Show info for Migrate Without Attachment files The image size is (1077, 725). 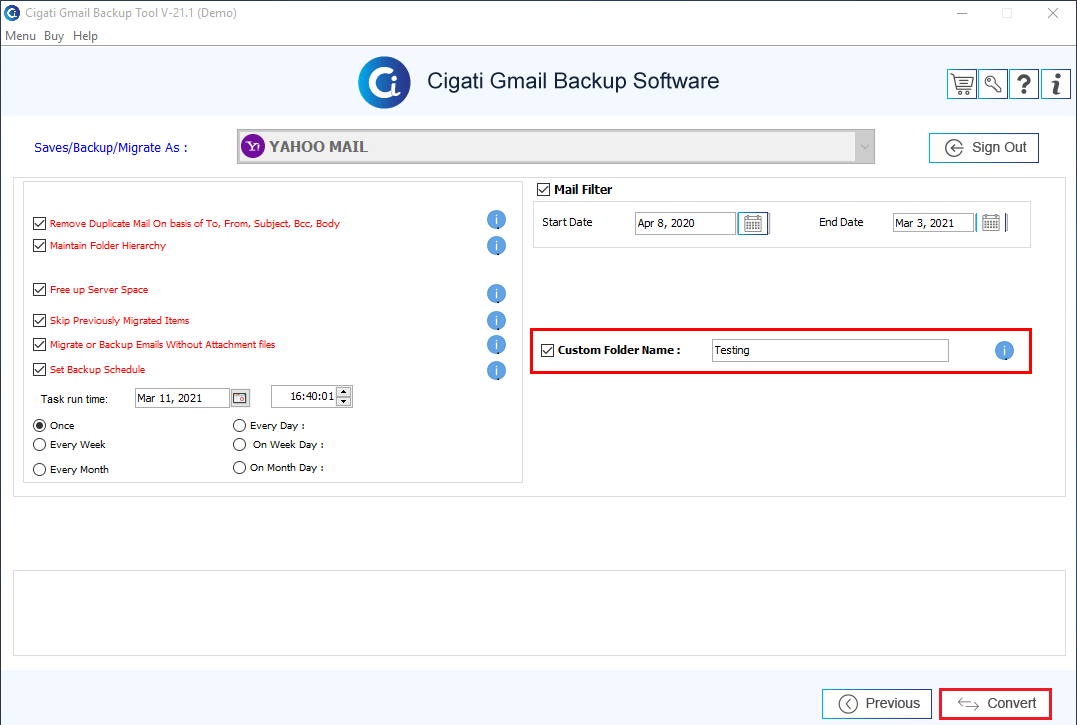tap(496, 345)
